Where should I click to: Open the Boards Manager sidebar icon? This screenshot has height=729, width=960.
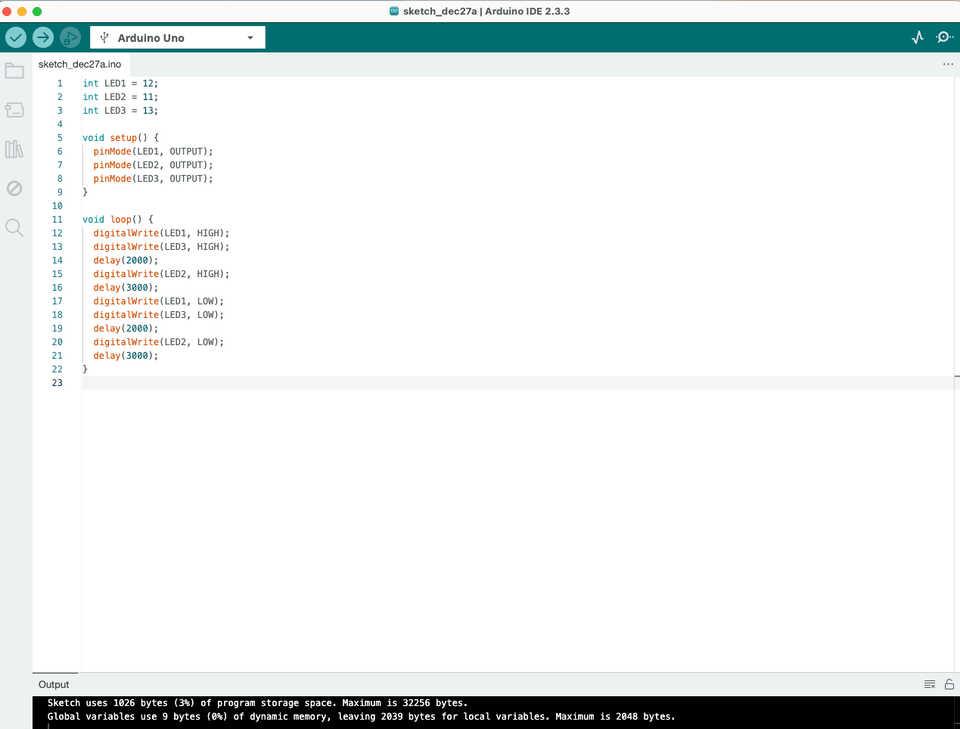(14, 110)
